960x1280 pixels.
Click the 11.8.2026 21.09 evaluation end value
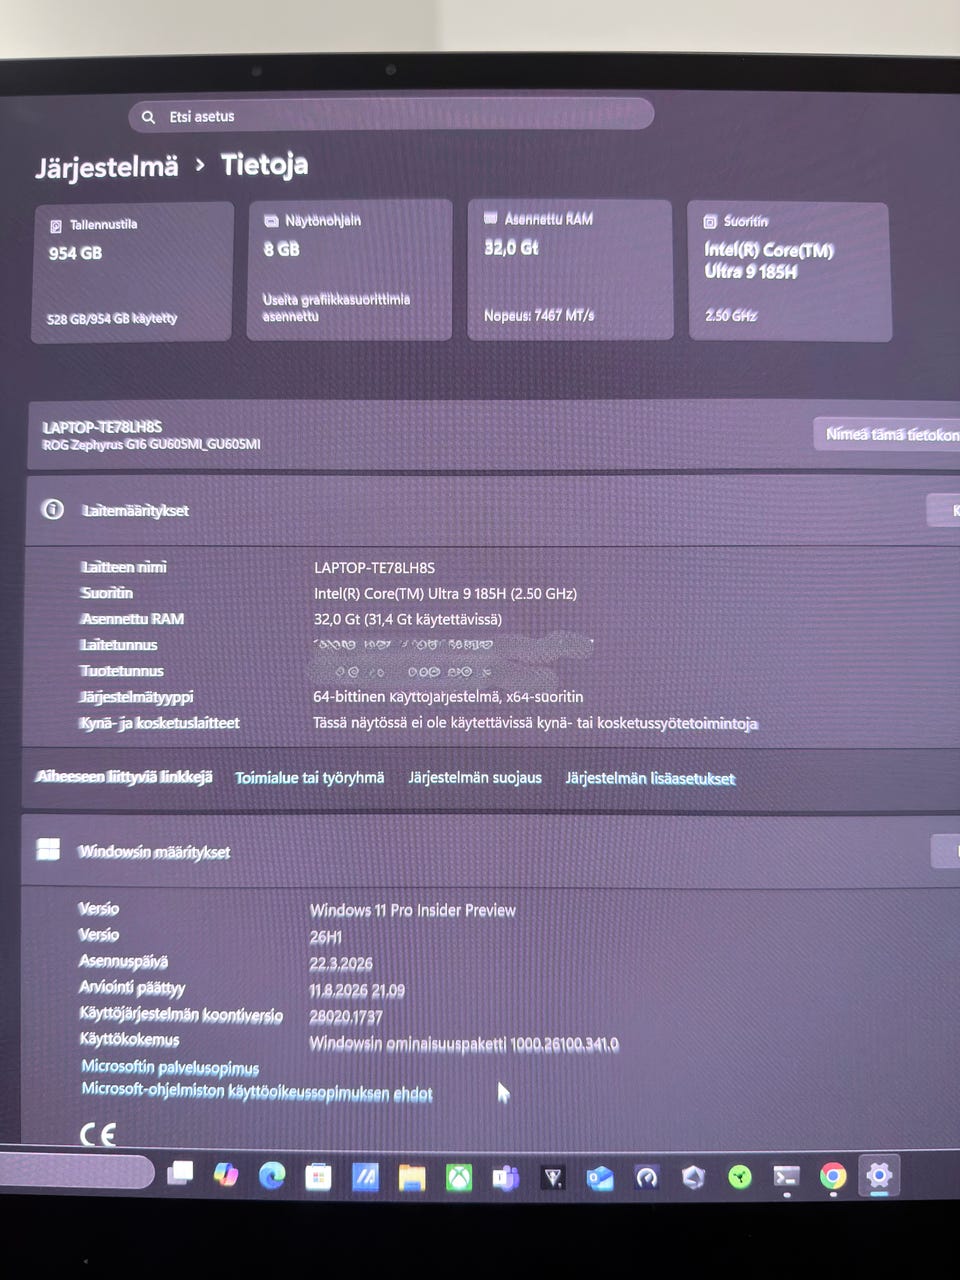[357, 990]
